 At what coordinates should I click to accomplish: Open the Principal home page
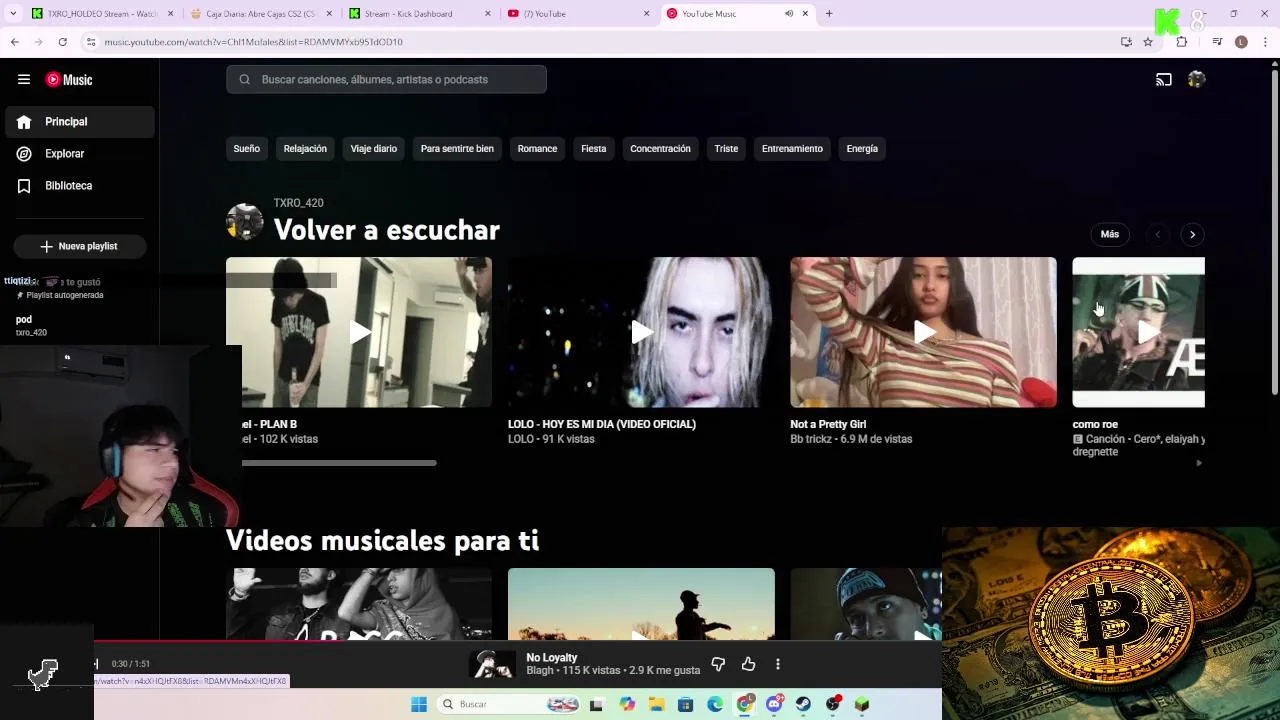coord(80,122)
